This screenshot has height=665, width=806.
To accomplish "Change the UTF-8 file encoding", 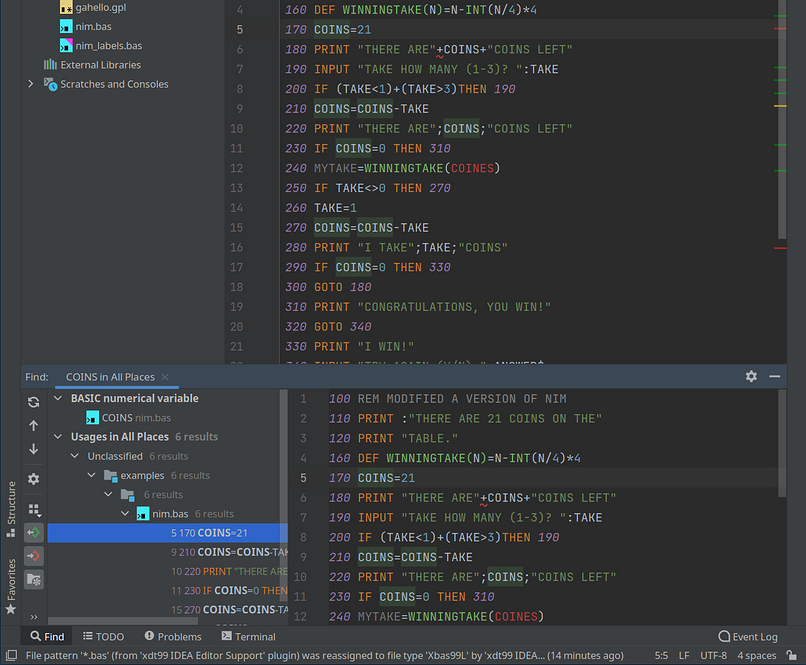I will (x=712, y=656).
